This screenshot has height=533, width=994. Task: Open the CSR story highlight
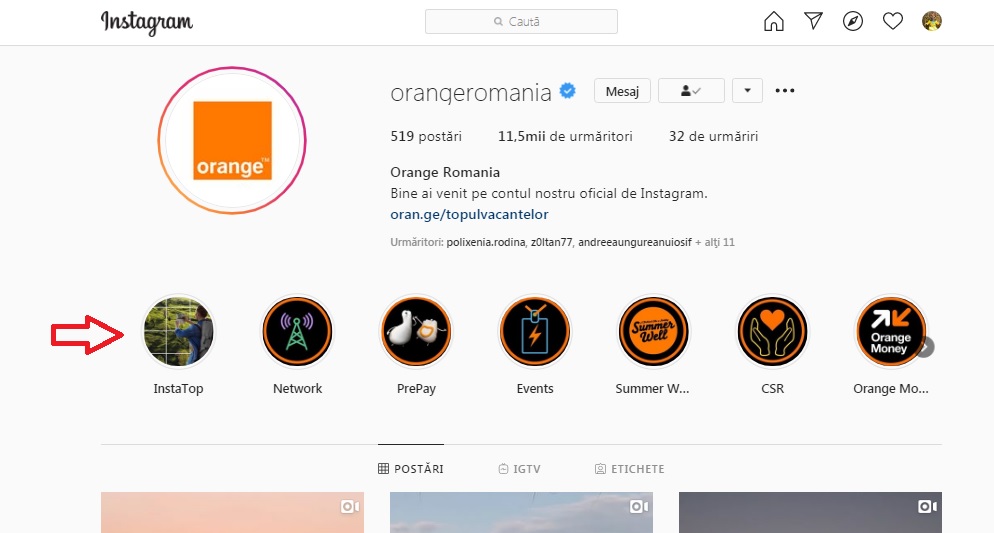[772, 331]
